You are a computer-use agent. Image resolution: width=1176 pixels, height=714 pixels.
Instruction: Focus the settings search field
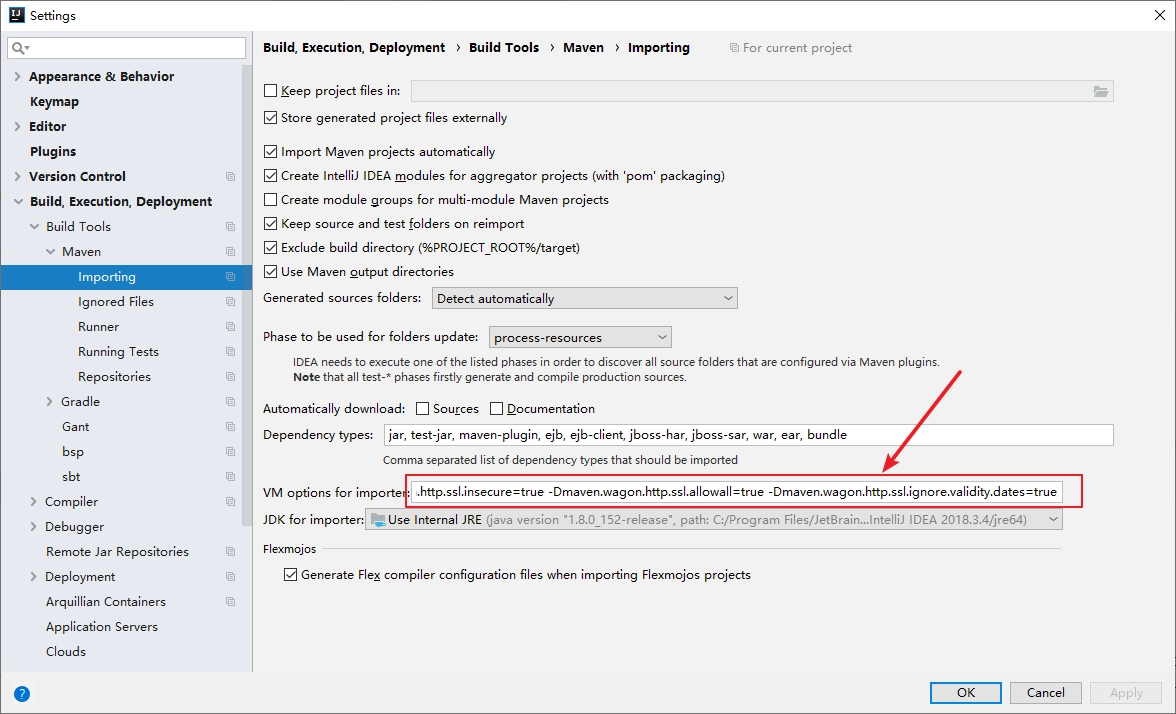[127, 48]
